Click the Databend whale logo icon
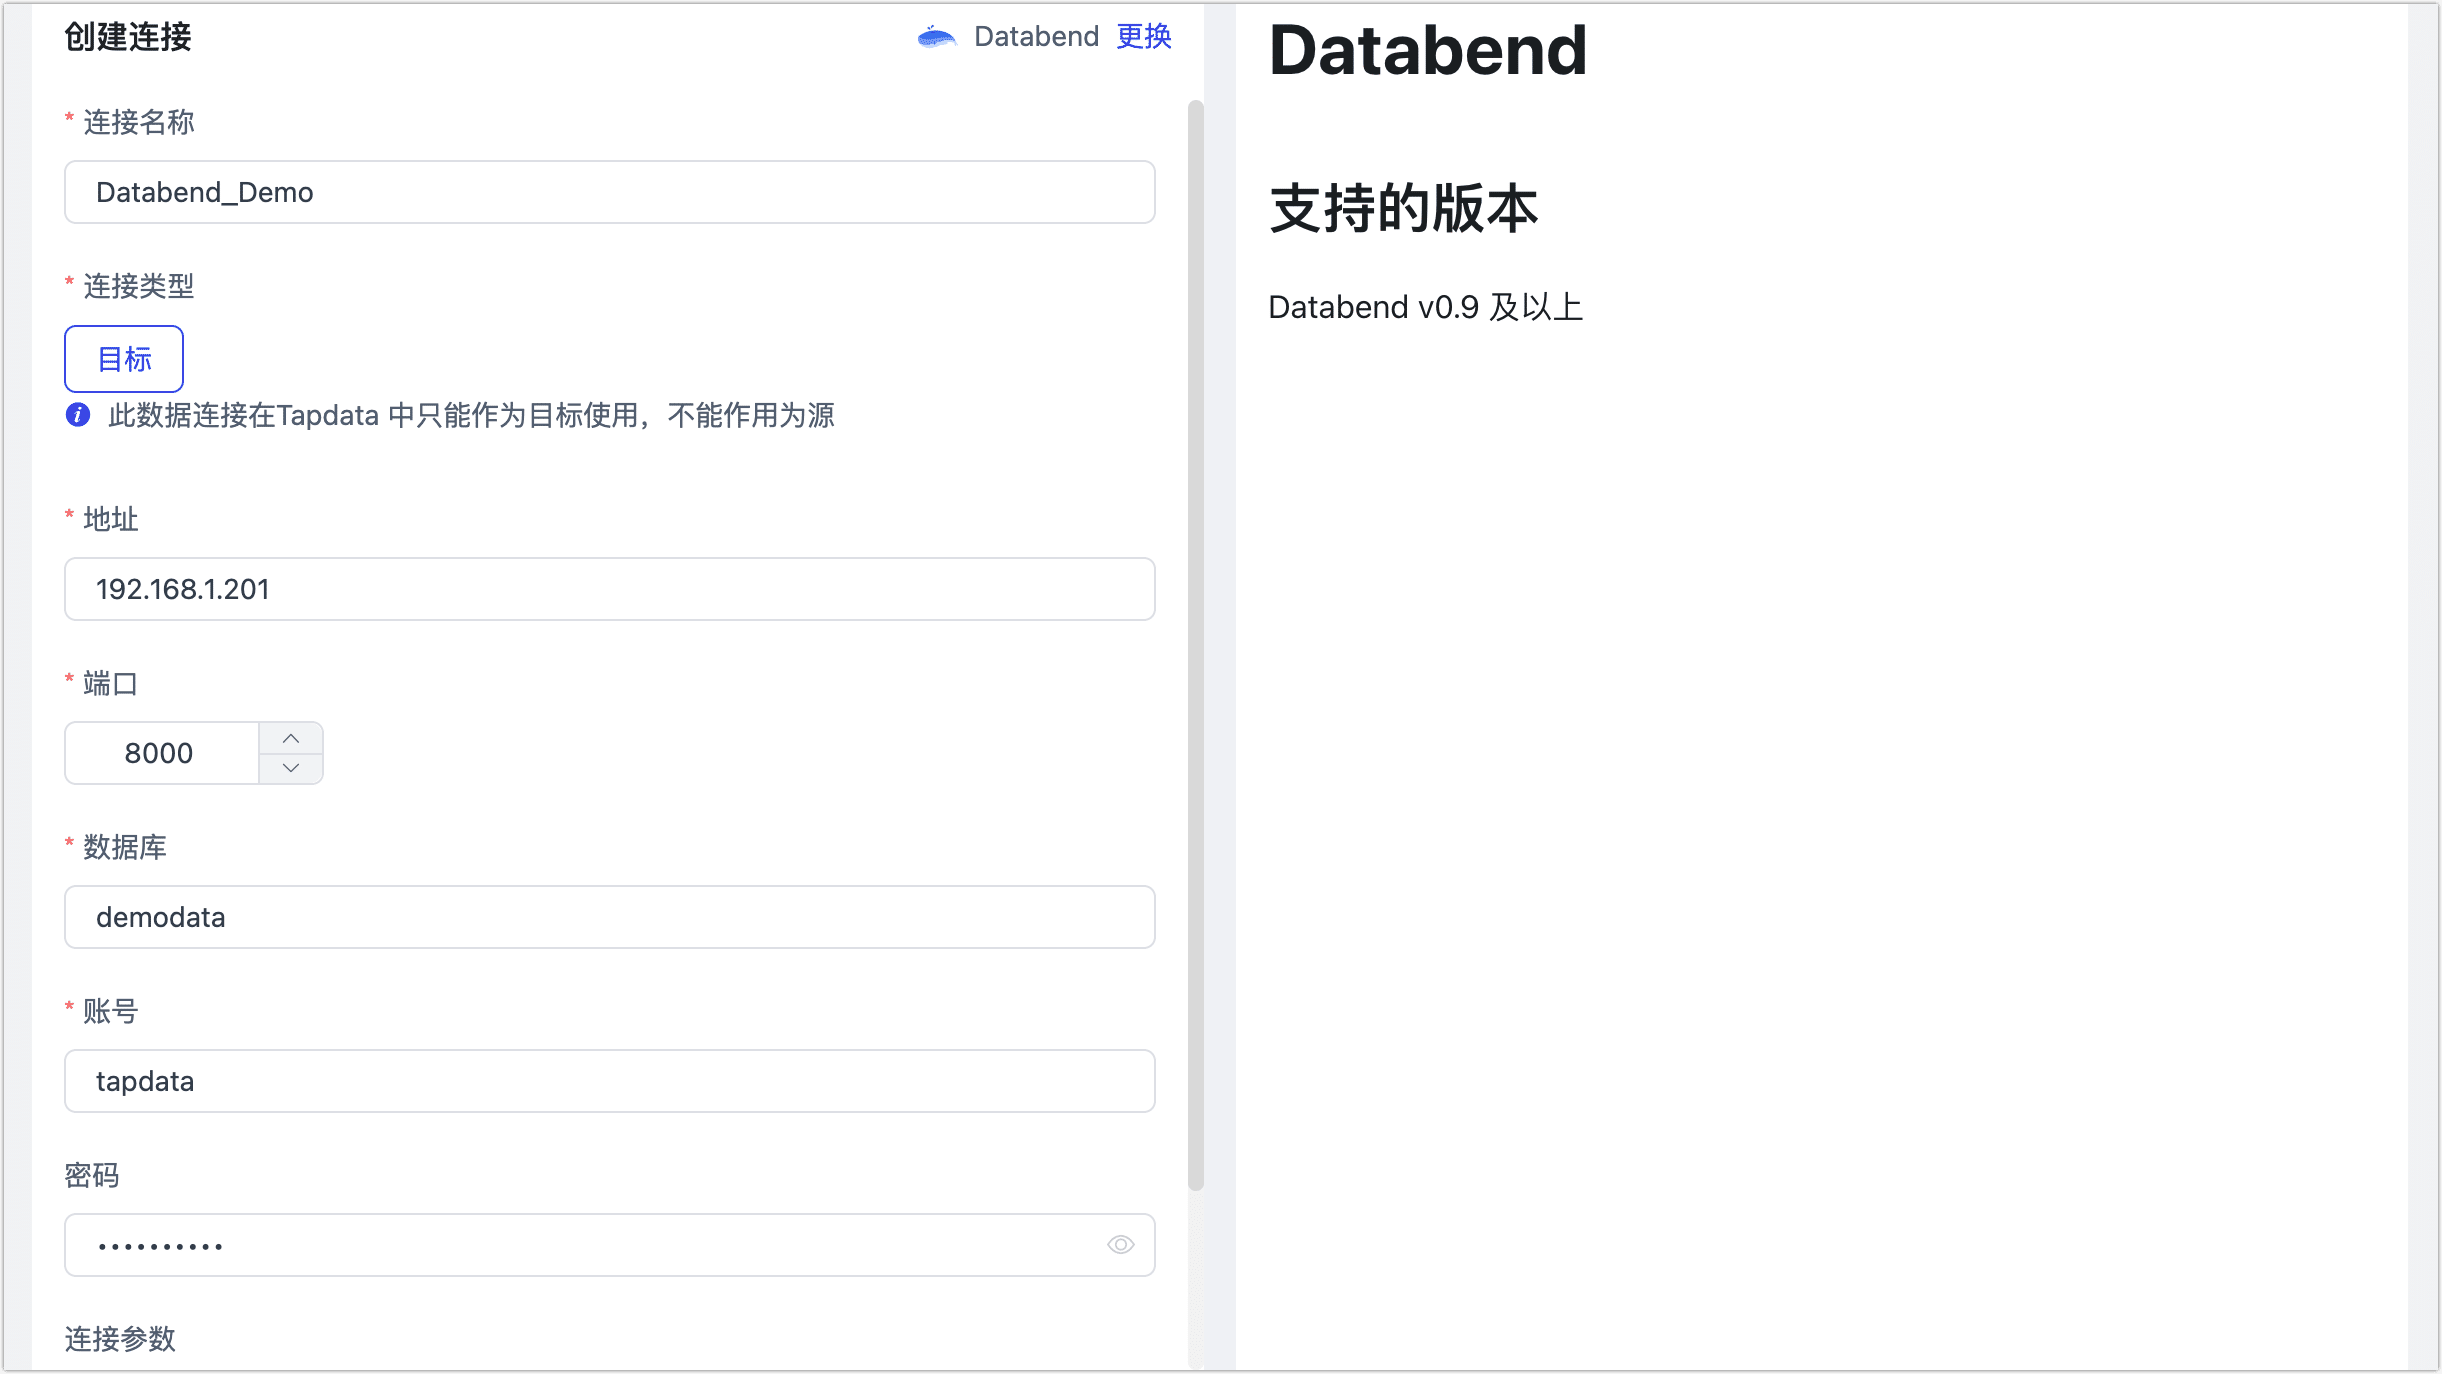2442x1374 pixels. pyautogui.click(x=936, y=37)
